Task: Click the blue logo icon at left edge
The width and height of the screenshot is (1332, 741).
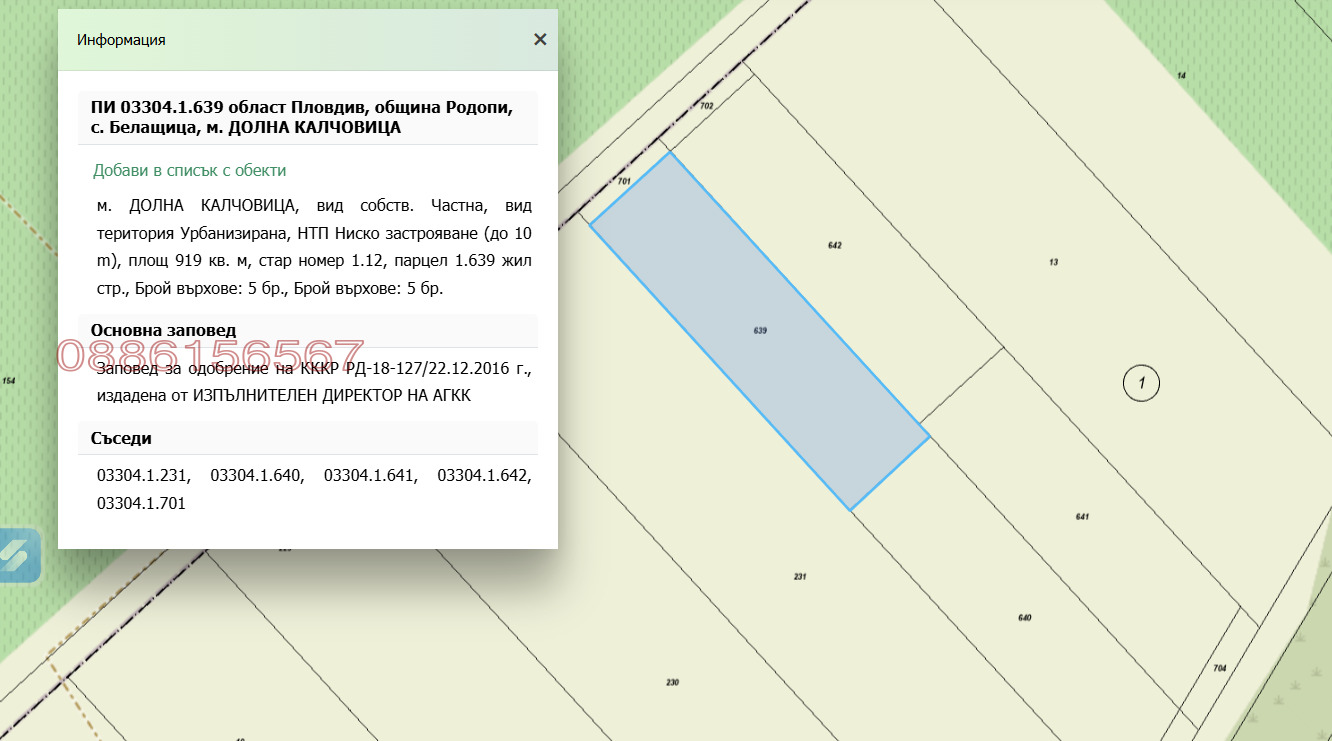Action: point(20,555)
